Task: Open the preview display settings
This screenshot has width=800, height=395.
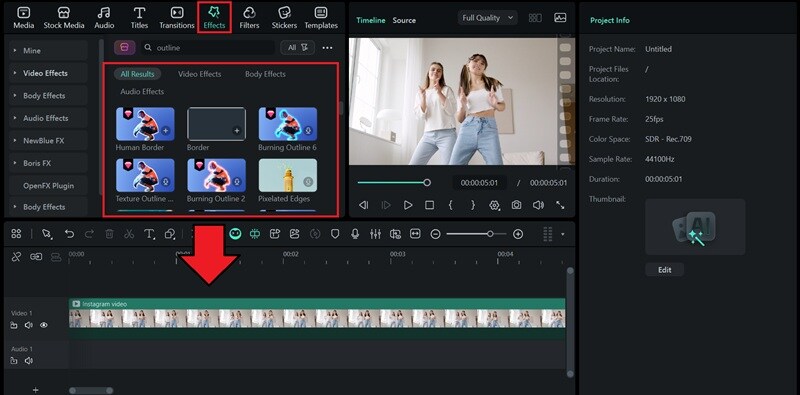Action: point(494,205)
